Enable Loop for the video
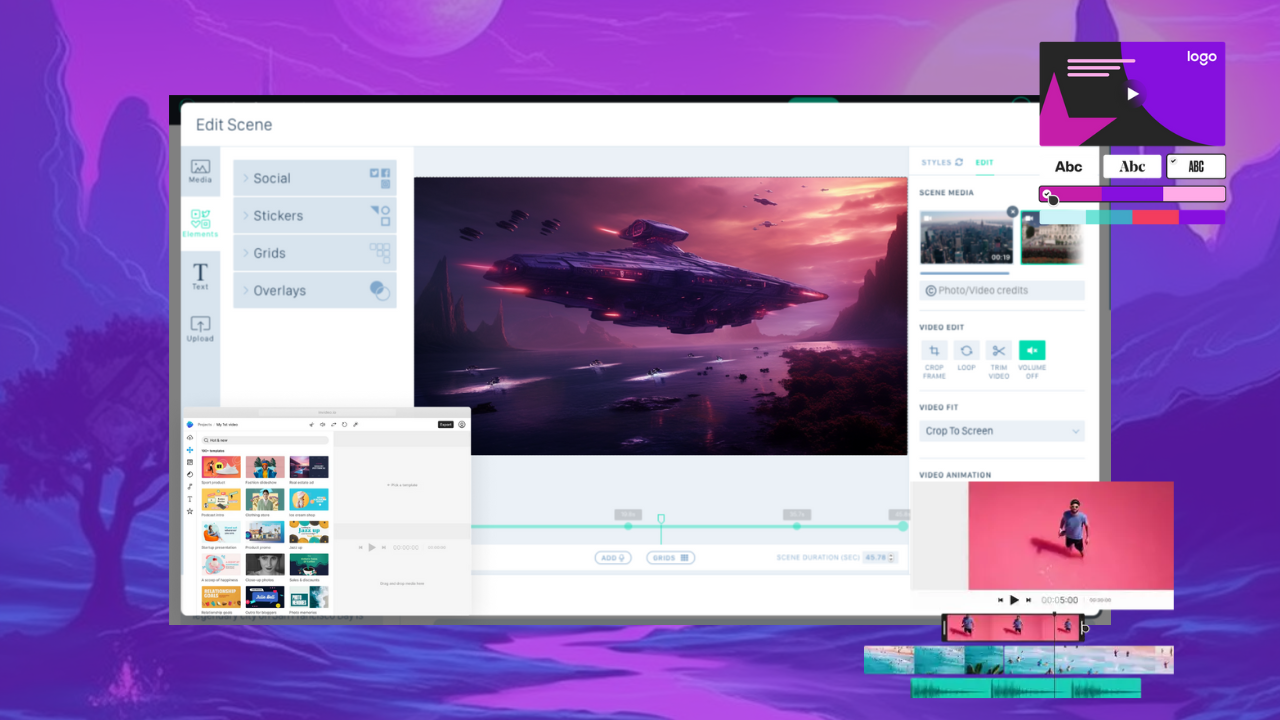 966,351
